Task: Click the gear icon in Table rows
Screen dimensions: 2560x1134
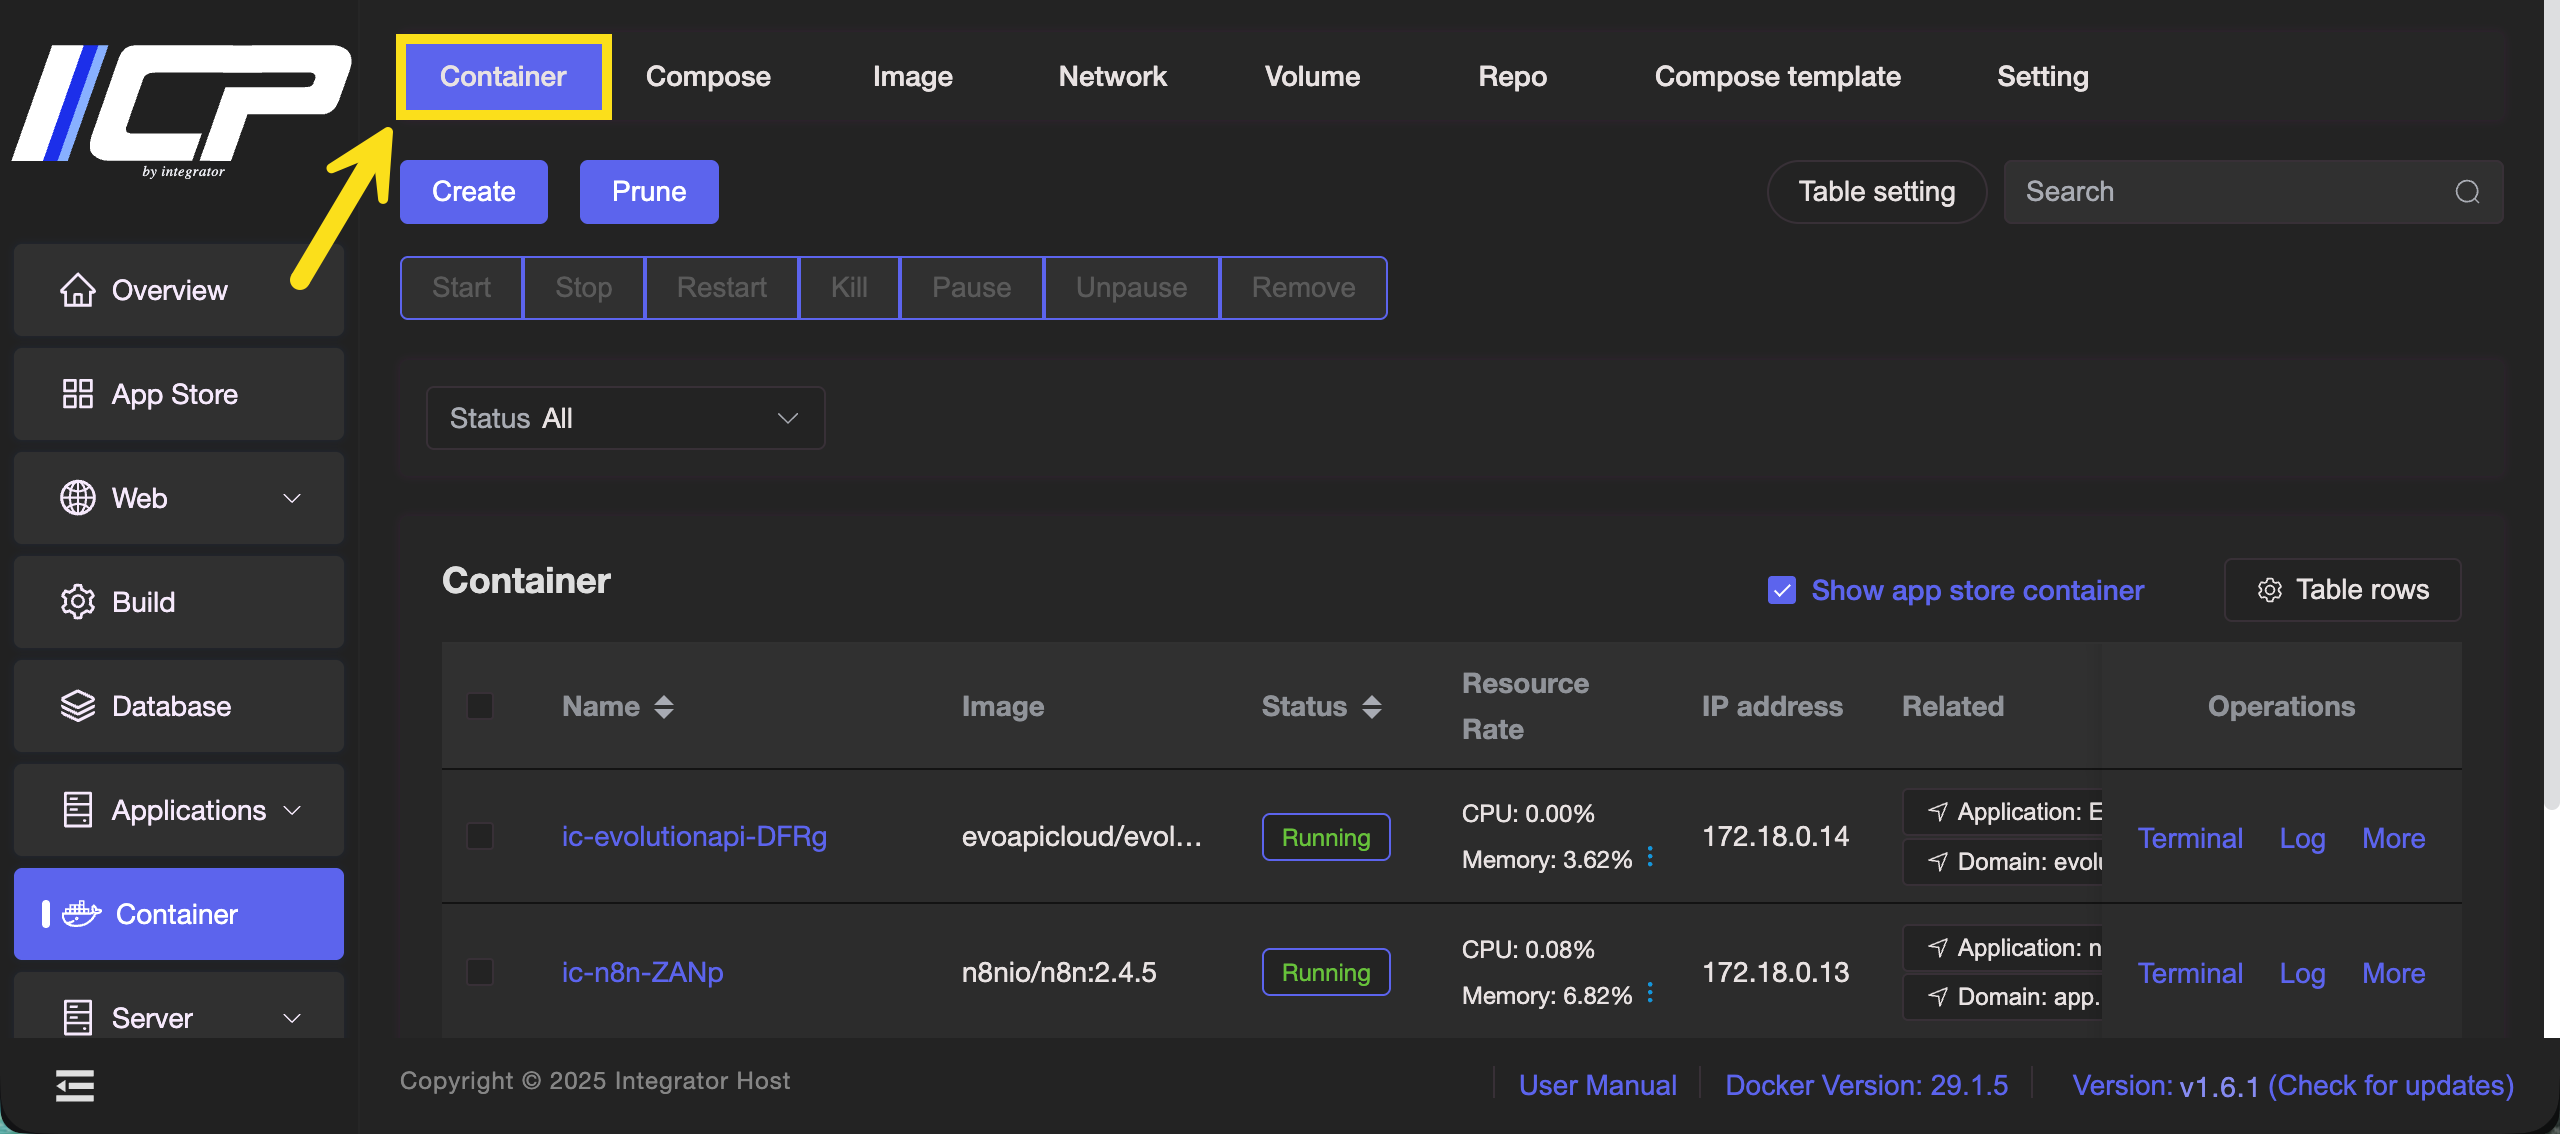Action: tap(2269, 590)
